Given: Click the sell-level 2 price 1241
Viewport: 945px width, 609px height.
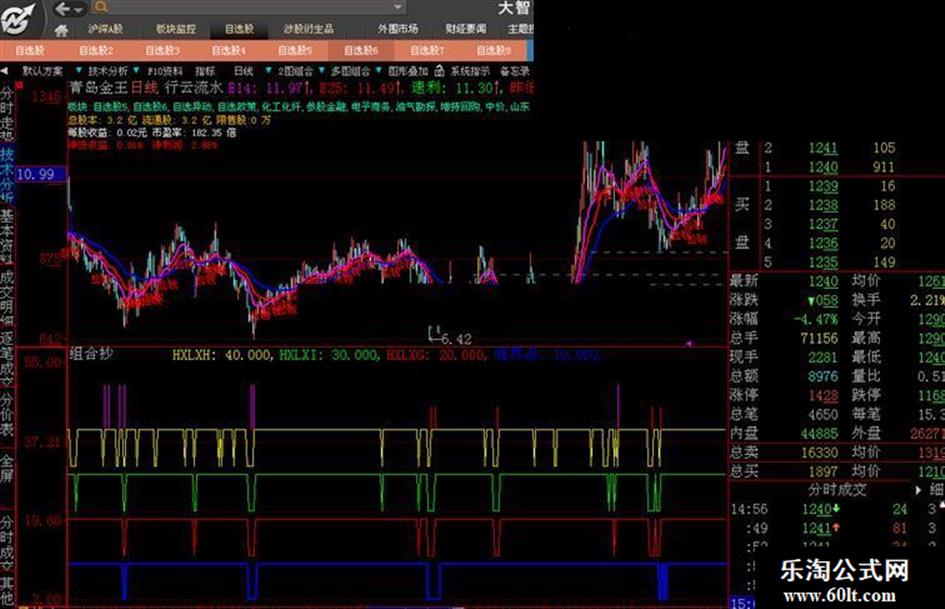Looking at the screenshot, I should [x=823, y=148].
